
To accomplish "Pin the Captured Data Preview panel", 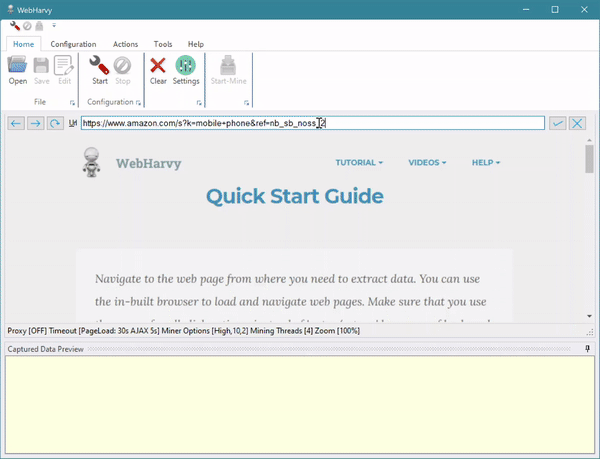I will click(588, 348).
